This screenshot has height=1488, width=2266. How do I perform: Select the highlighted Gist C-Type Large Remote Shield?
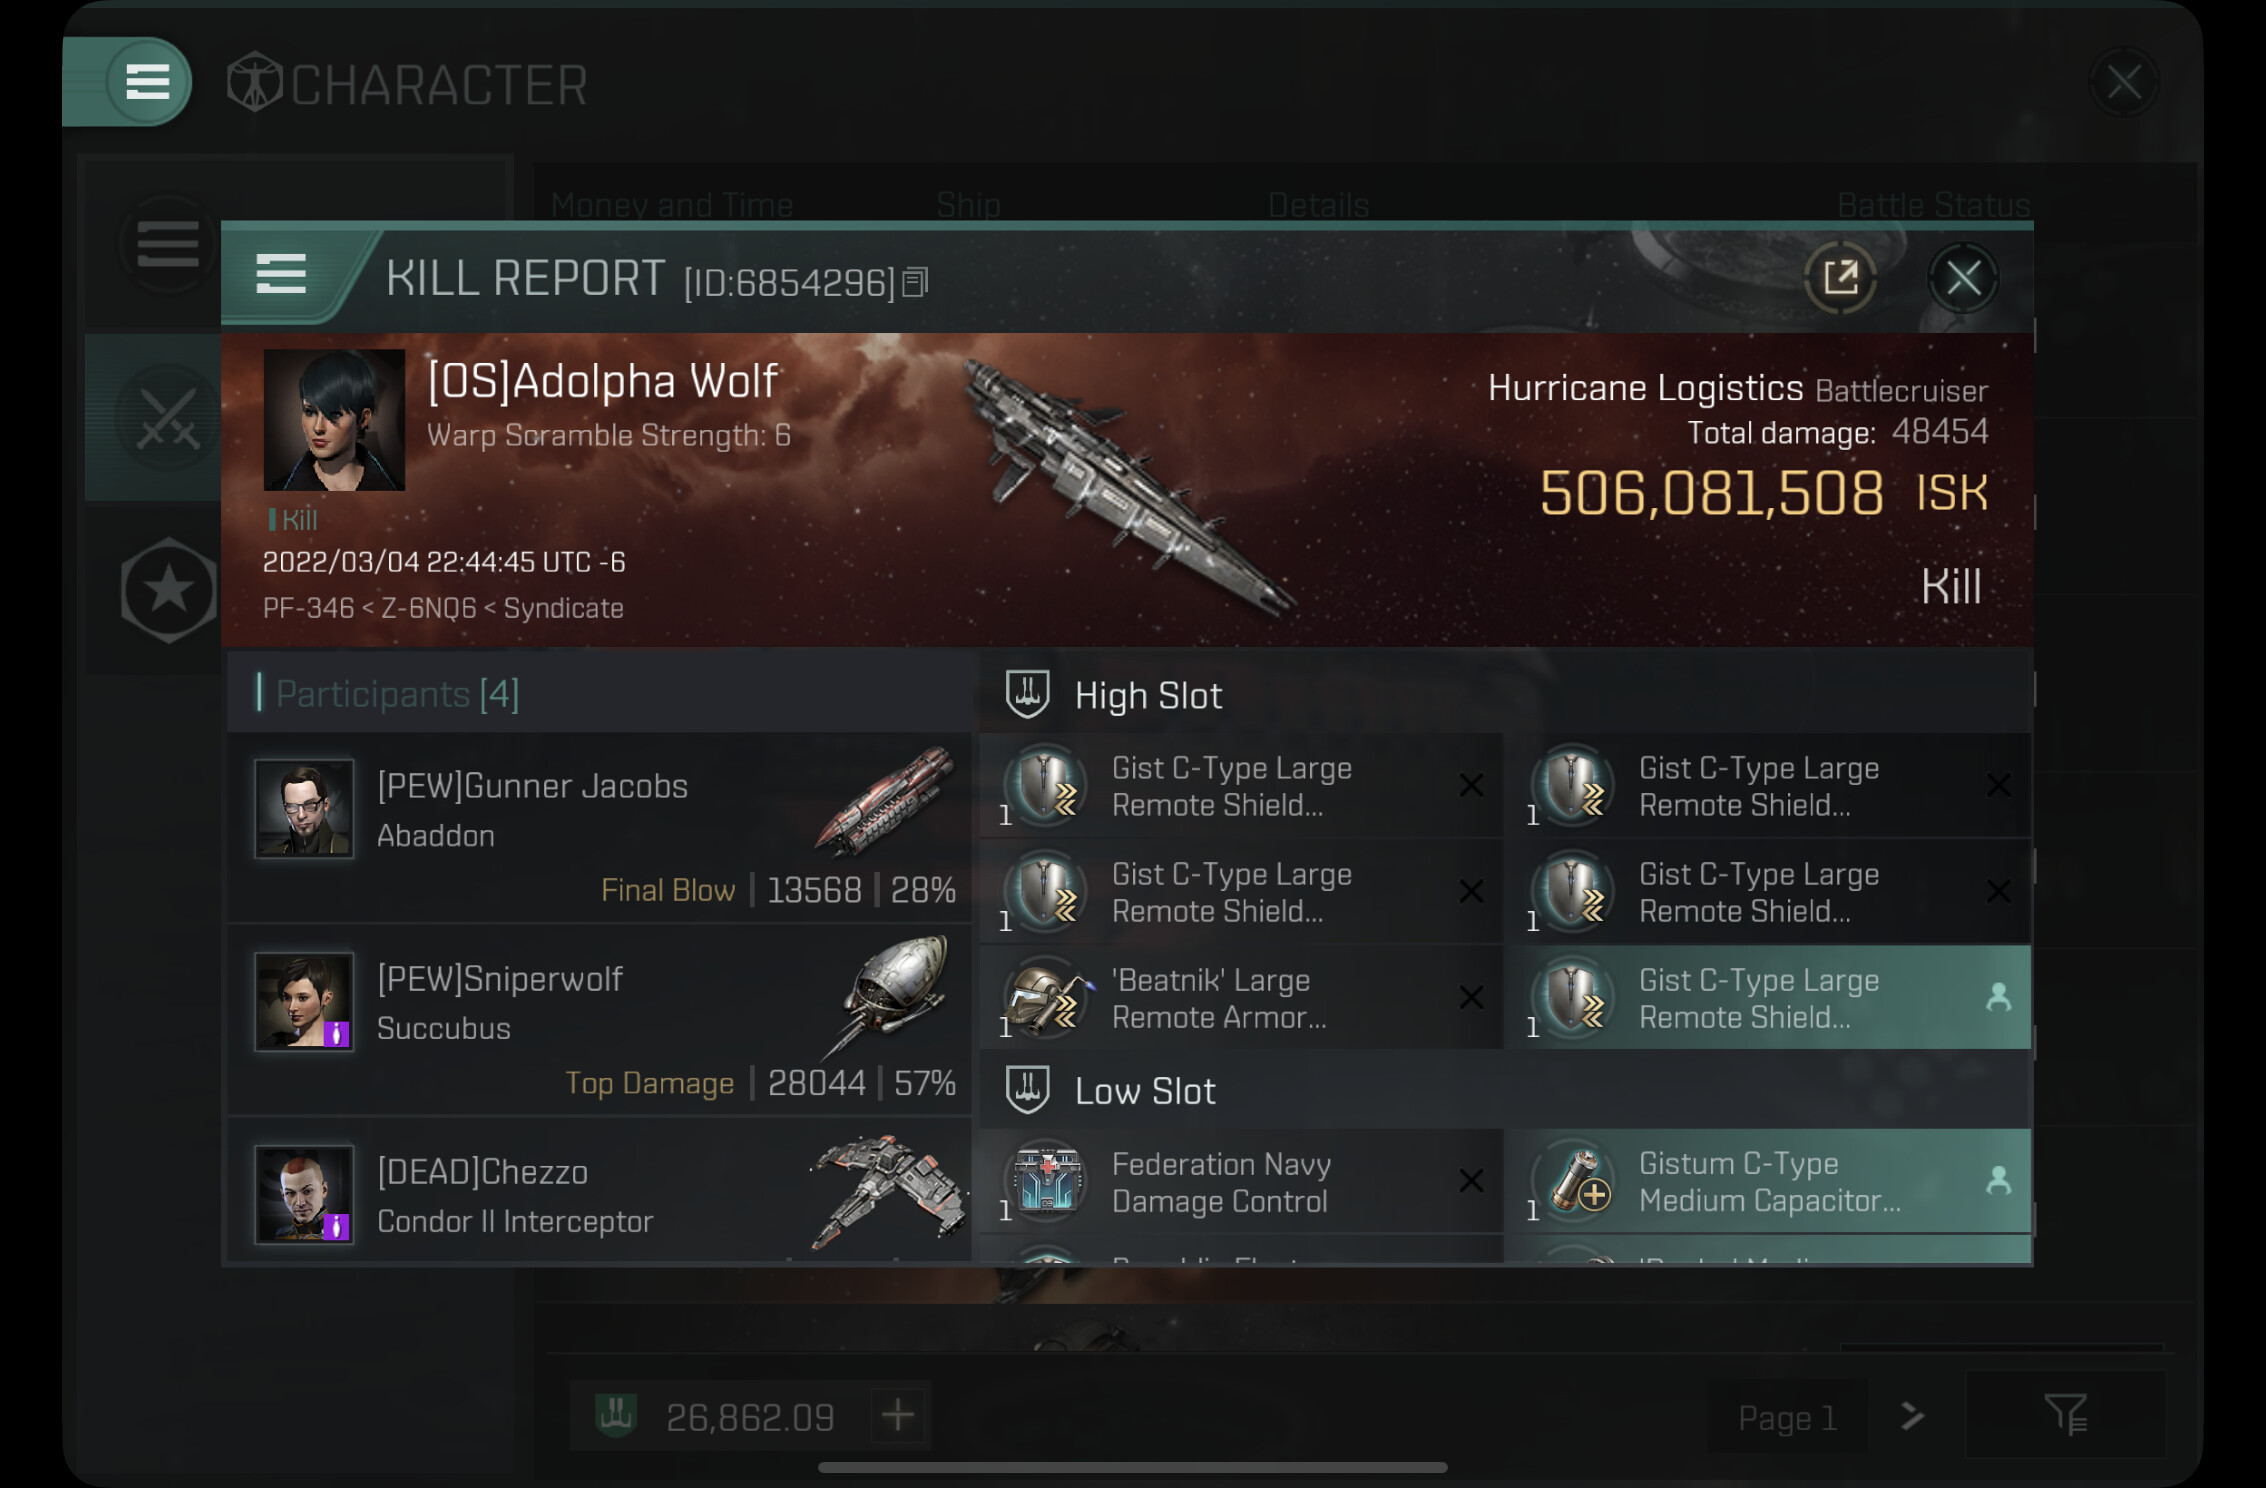pos(1768,997)
